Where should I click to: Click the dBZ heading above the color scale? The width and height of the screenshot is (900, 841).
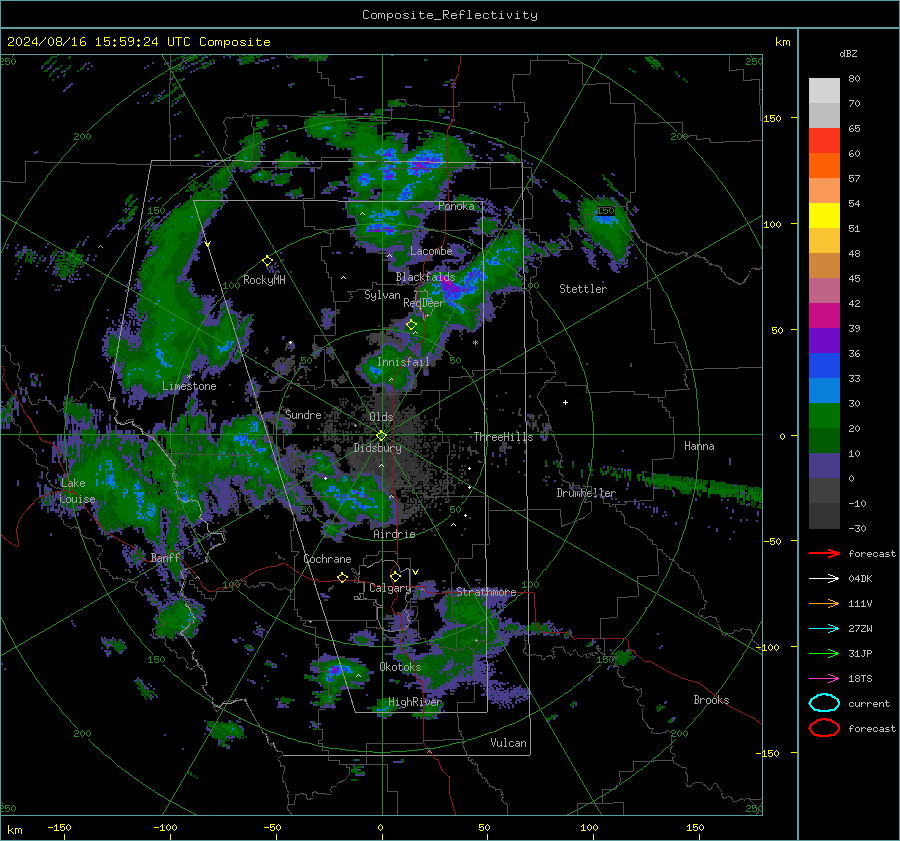click(848, 53)
